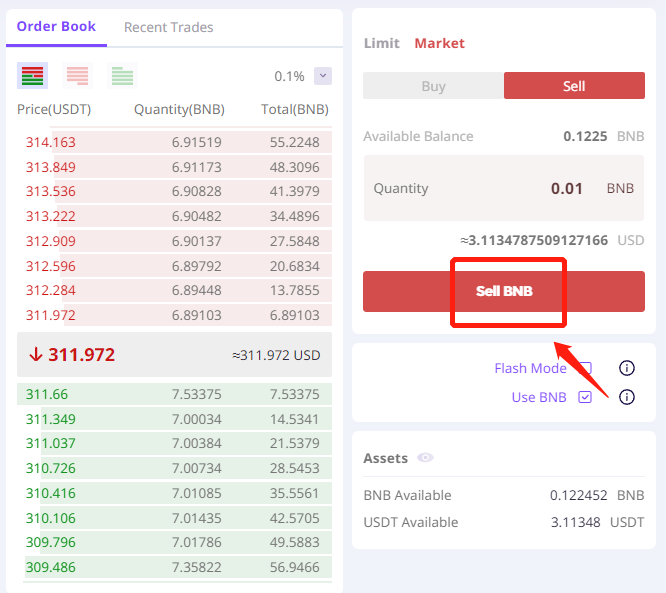Click the BNB Available value 0.122452
This screenshot has height=593, width=666.
coord(579,495)
